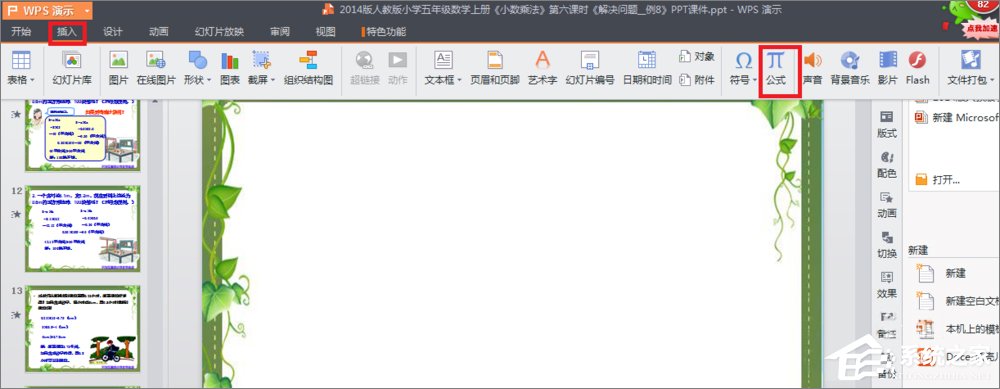Viewport: 1000px width, 389px height.
Task: Switch to the 视图 view tab
Action: coord(326,32)
